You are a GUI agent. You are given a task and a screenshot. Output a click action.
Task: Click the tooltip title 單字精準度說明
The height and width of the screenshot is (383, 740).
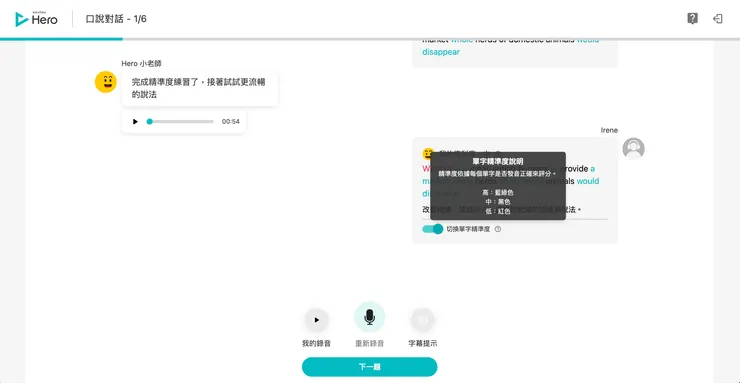click(x=498, y=161)
